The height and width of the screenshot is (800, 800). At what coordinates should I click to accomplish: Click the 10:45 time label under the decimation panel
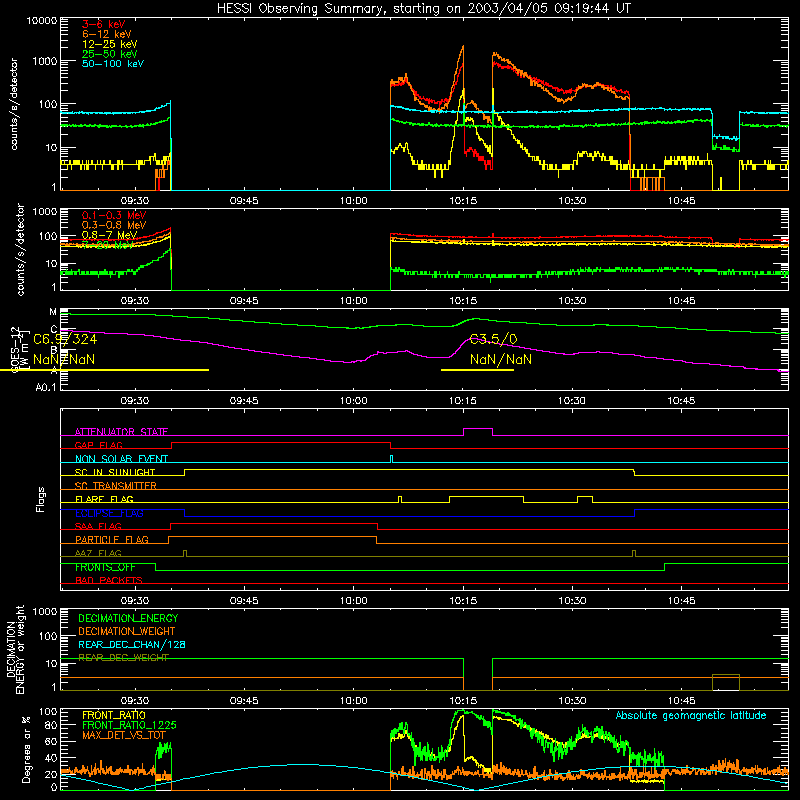[682, 701]
